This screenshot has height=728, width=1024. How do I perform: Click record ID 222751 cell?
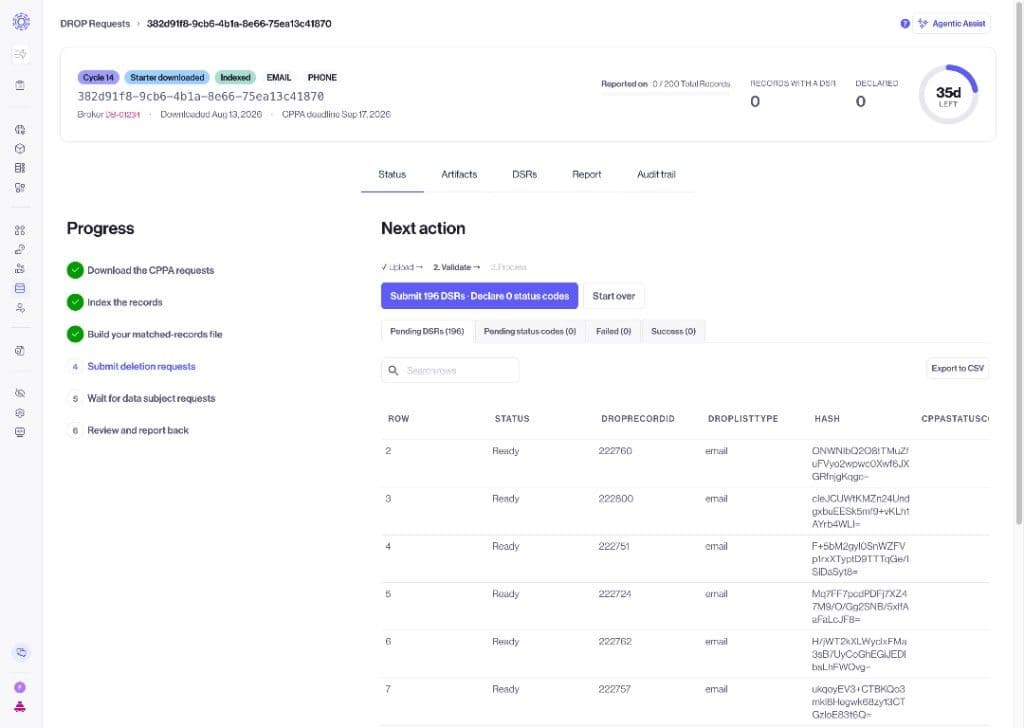tap(614, 546)
